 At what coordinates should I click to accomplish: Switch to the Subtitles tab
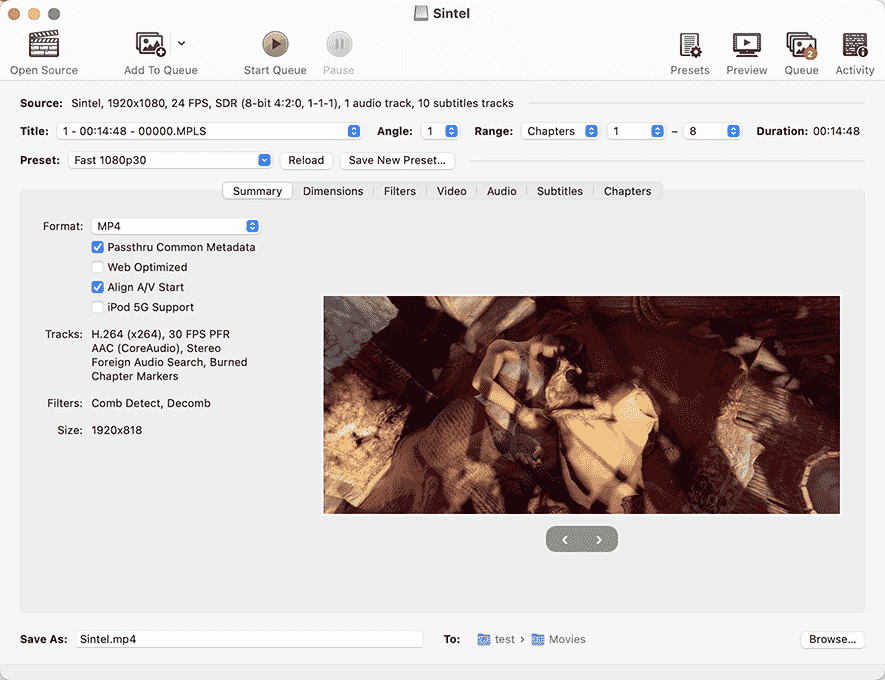[x=559, y=191]
